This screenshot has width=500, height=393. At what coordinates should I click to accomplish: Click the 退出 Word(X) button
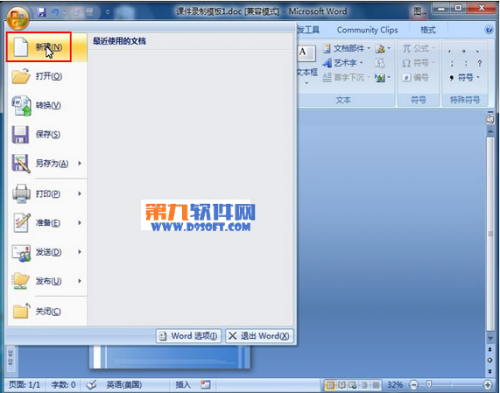tap(259, 336)
